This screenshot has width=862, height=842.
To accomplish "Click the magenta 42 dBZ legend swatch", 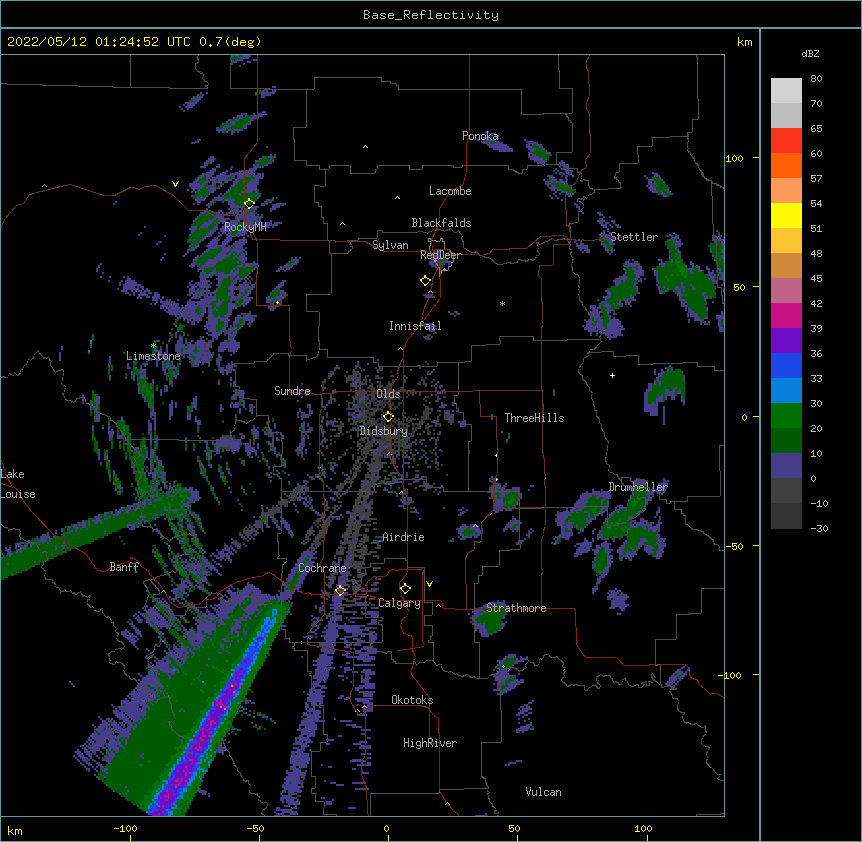I will click(786, 315).
